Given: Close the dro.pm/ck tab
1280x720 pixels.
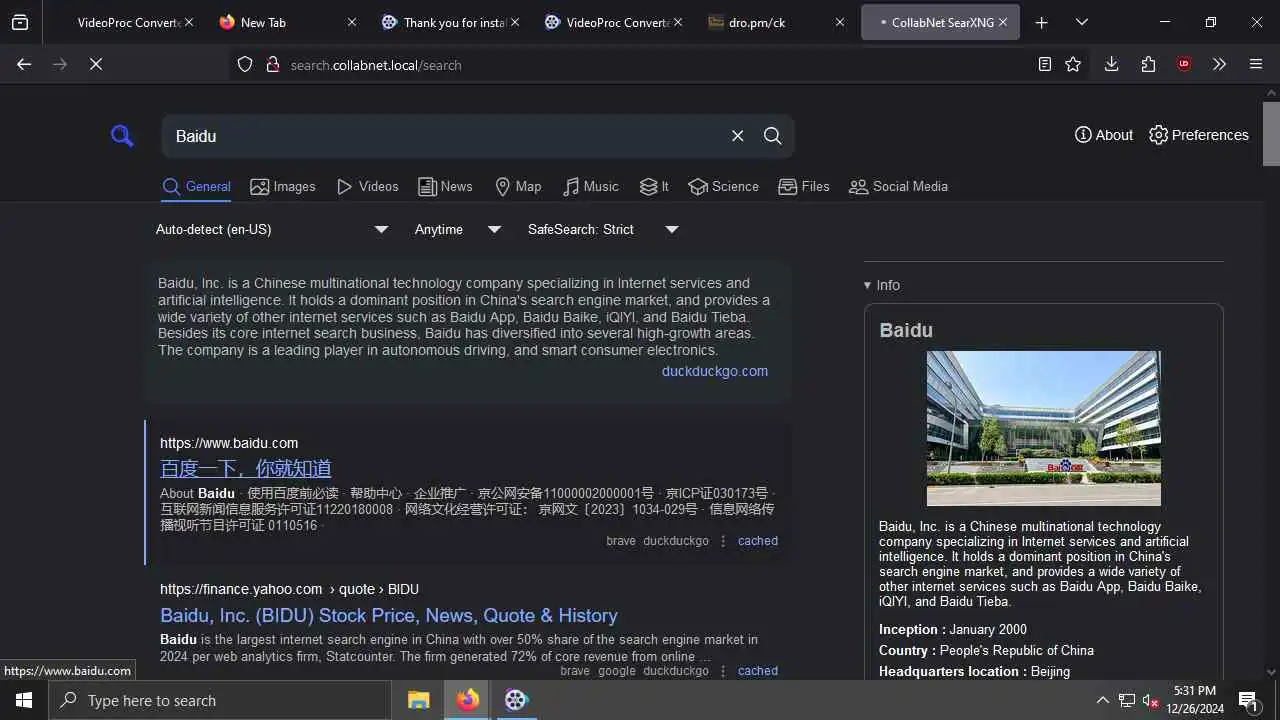Looking at the screenshot, I should pyautogui.click(x=839, y=22).
